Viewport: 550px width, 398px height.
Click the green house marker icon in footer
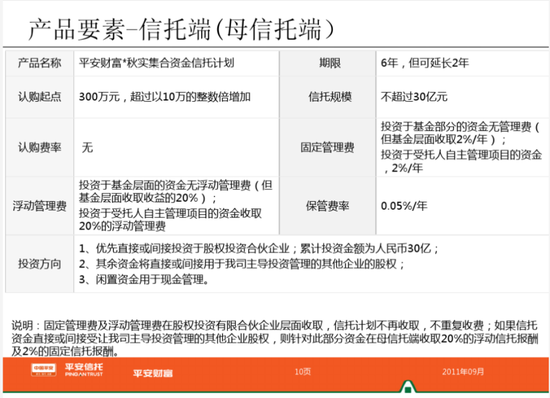tap(408, 387)
